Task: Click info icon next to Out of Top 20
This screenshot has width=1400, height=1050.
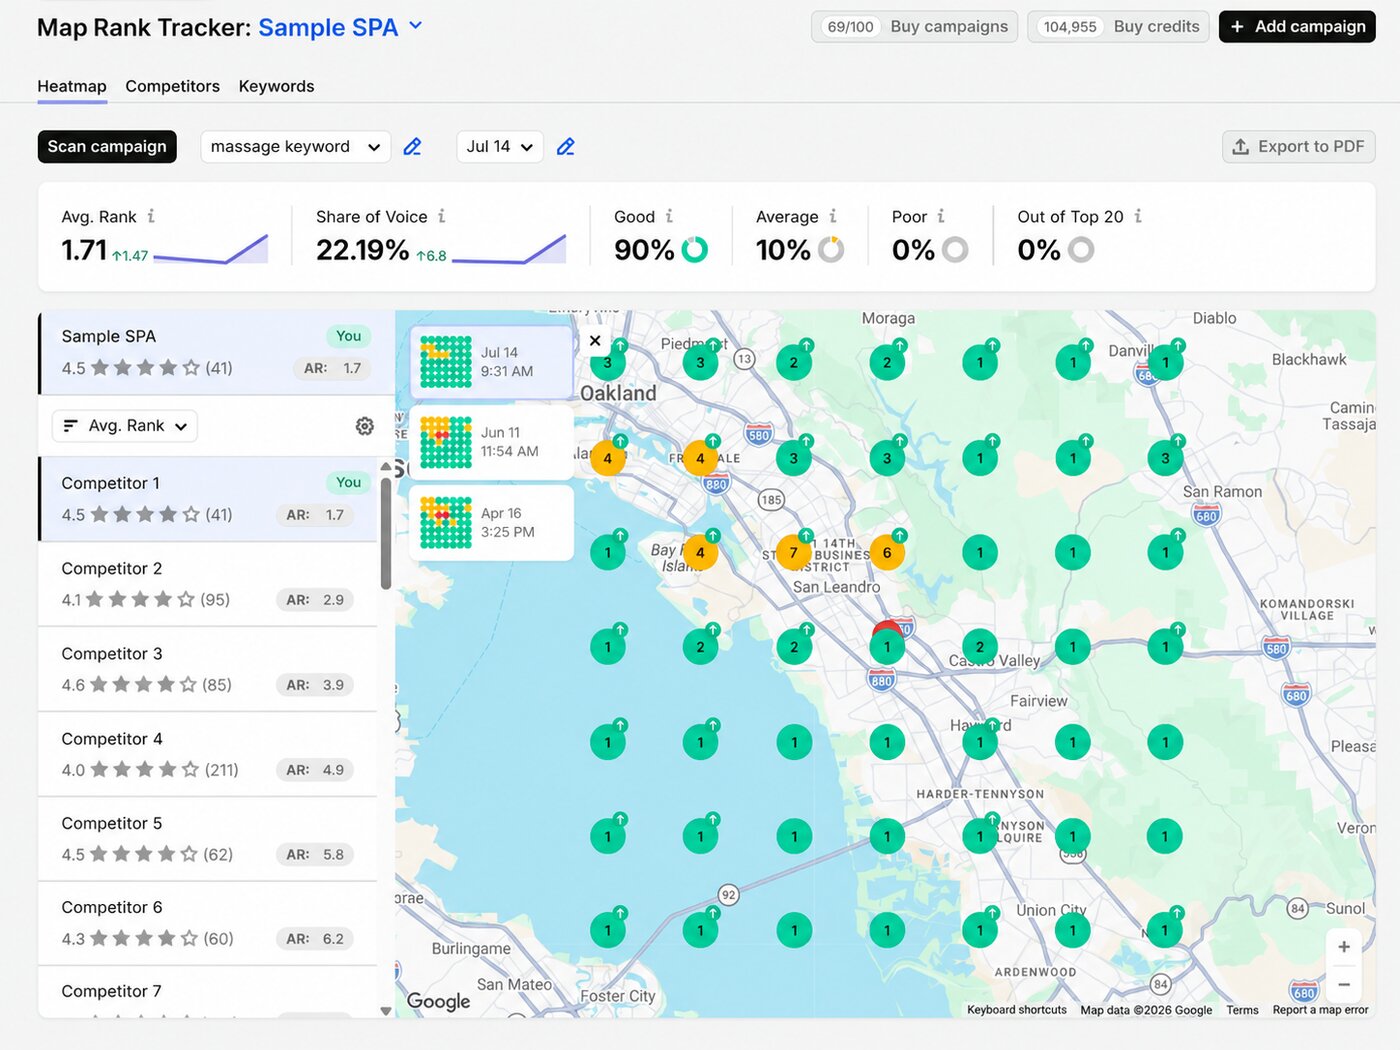Action: tap(1138, 216)
